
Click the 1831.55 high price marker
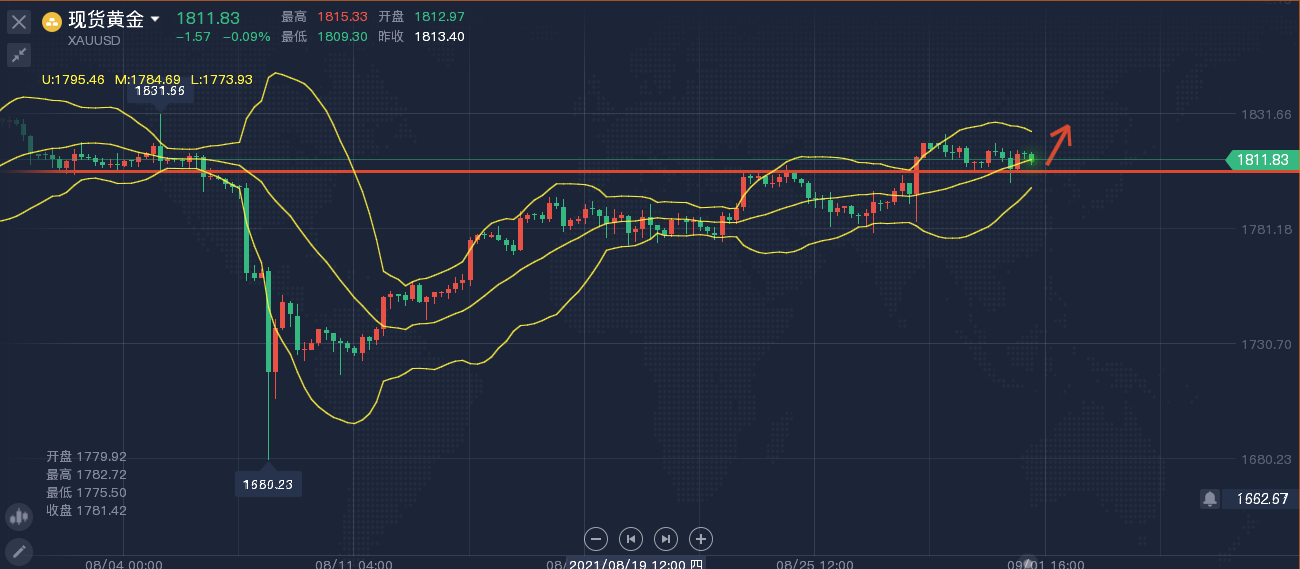click(160, 91)
